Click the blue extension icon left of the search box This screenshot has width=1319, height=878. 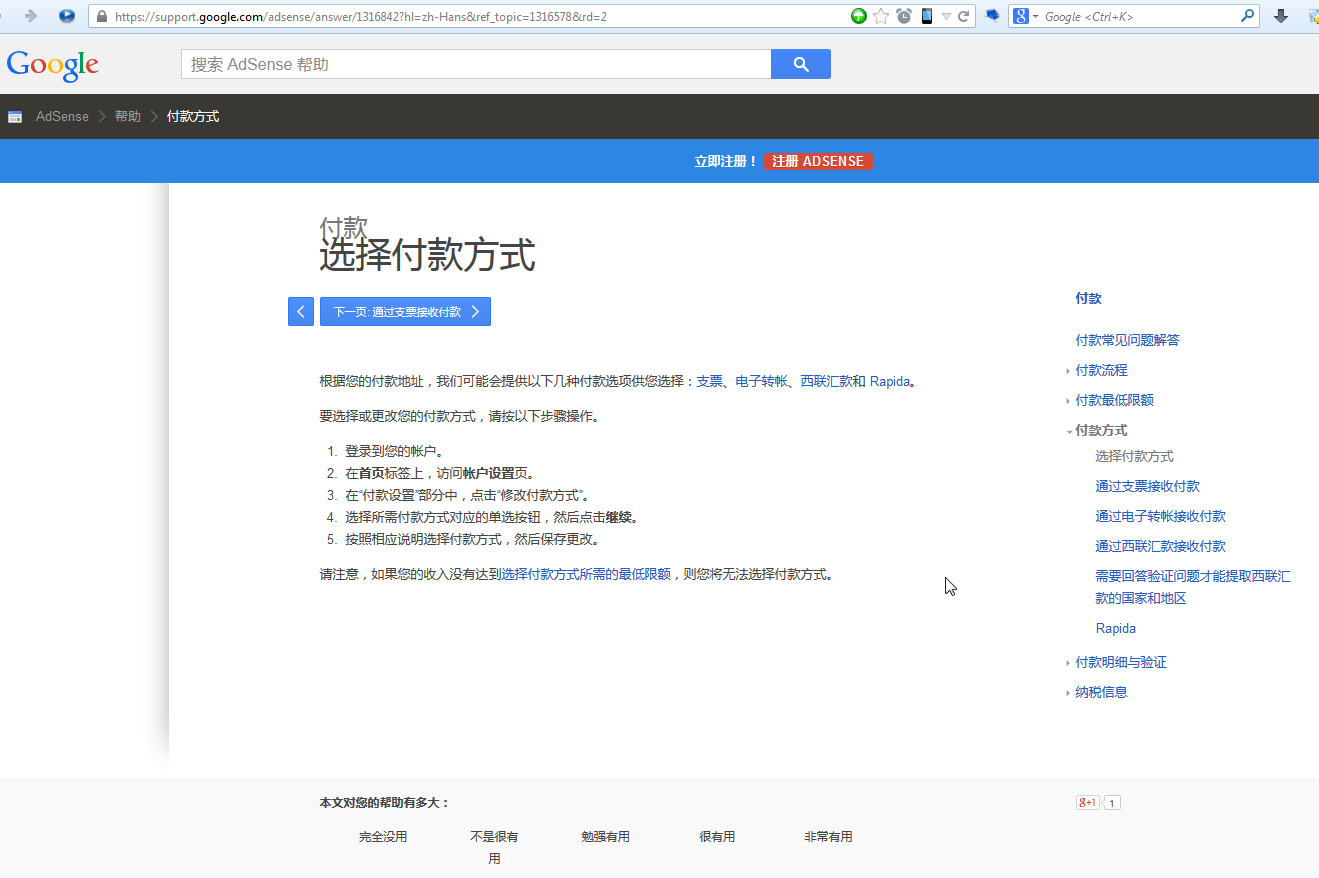tap(993, 16)
